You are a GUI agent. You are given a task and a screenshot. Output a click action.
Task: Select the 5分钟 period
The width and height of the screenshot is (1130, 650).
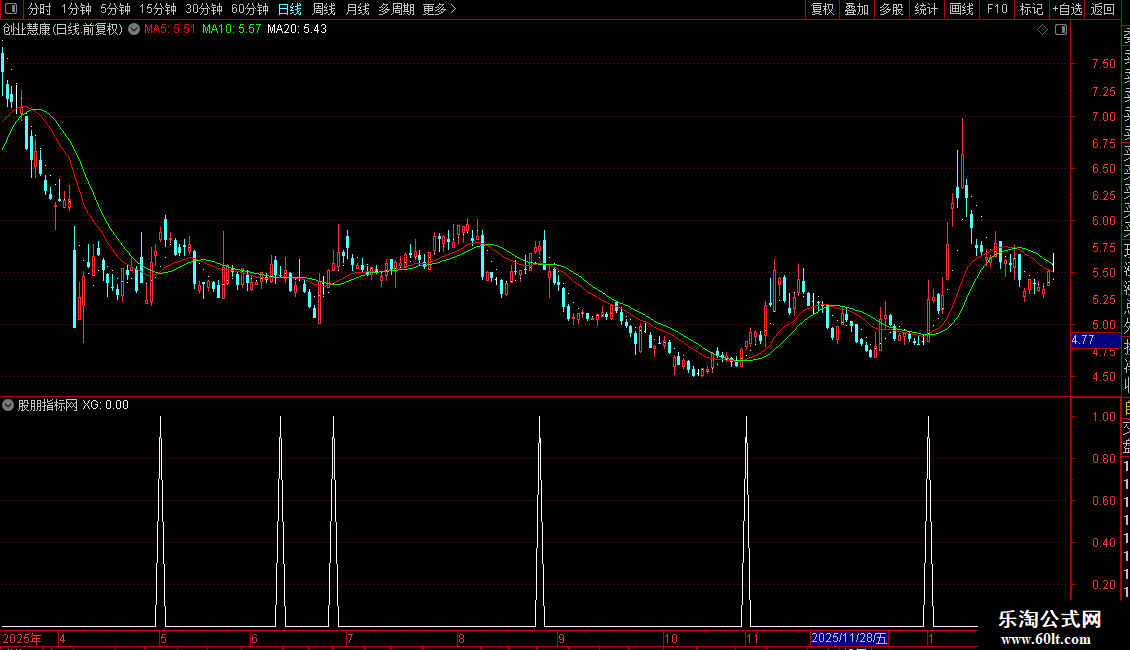pos(115,9)
